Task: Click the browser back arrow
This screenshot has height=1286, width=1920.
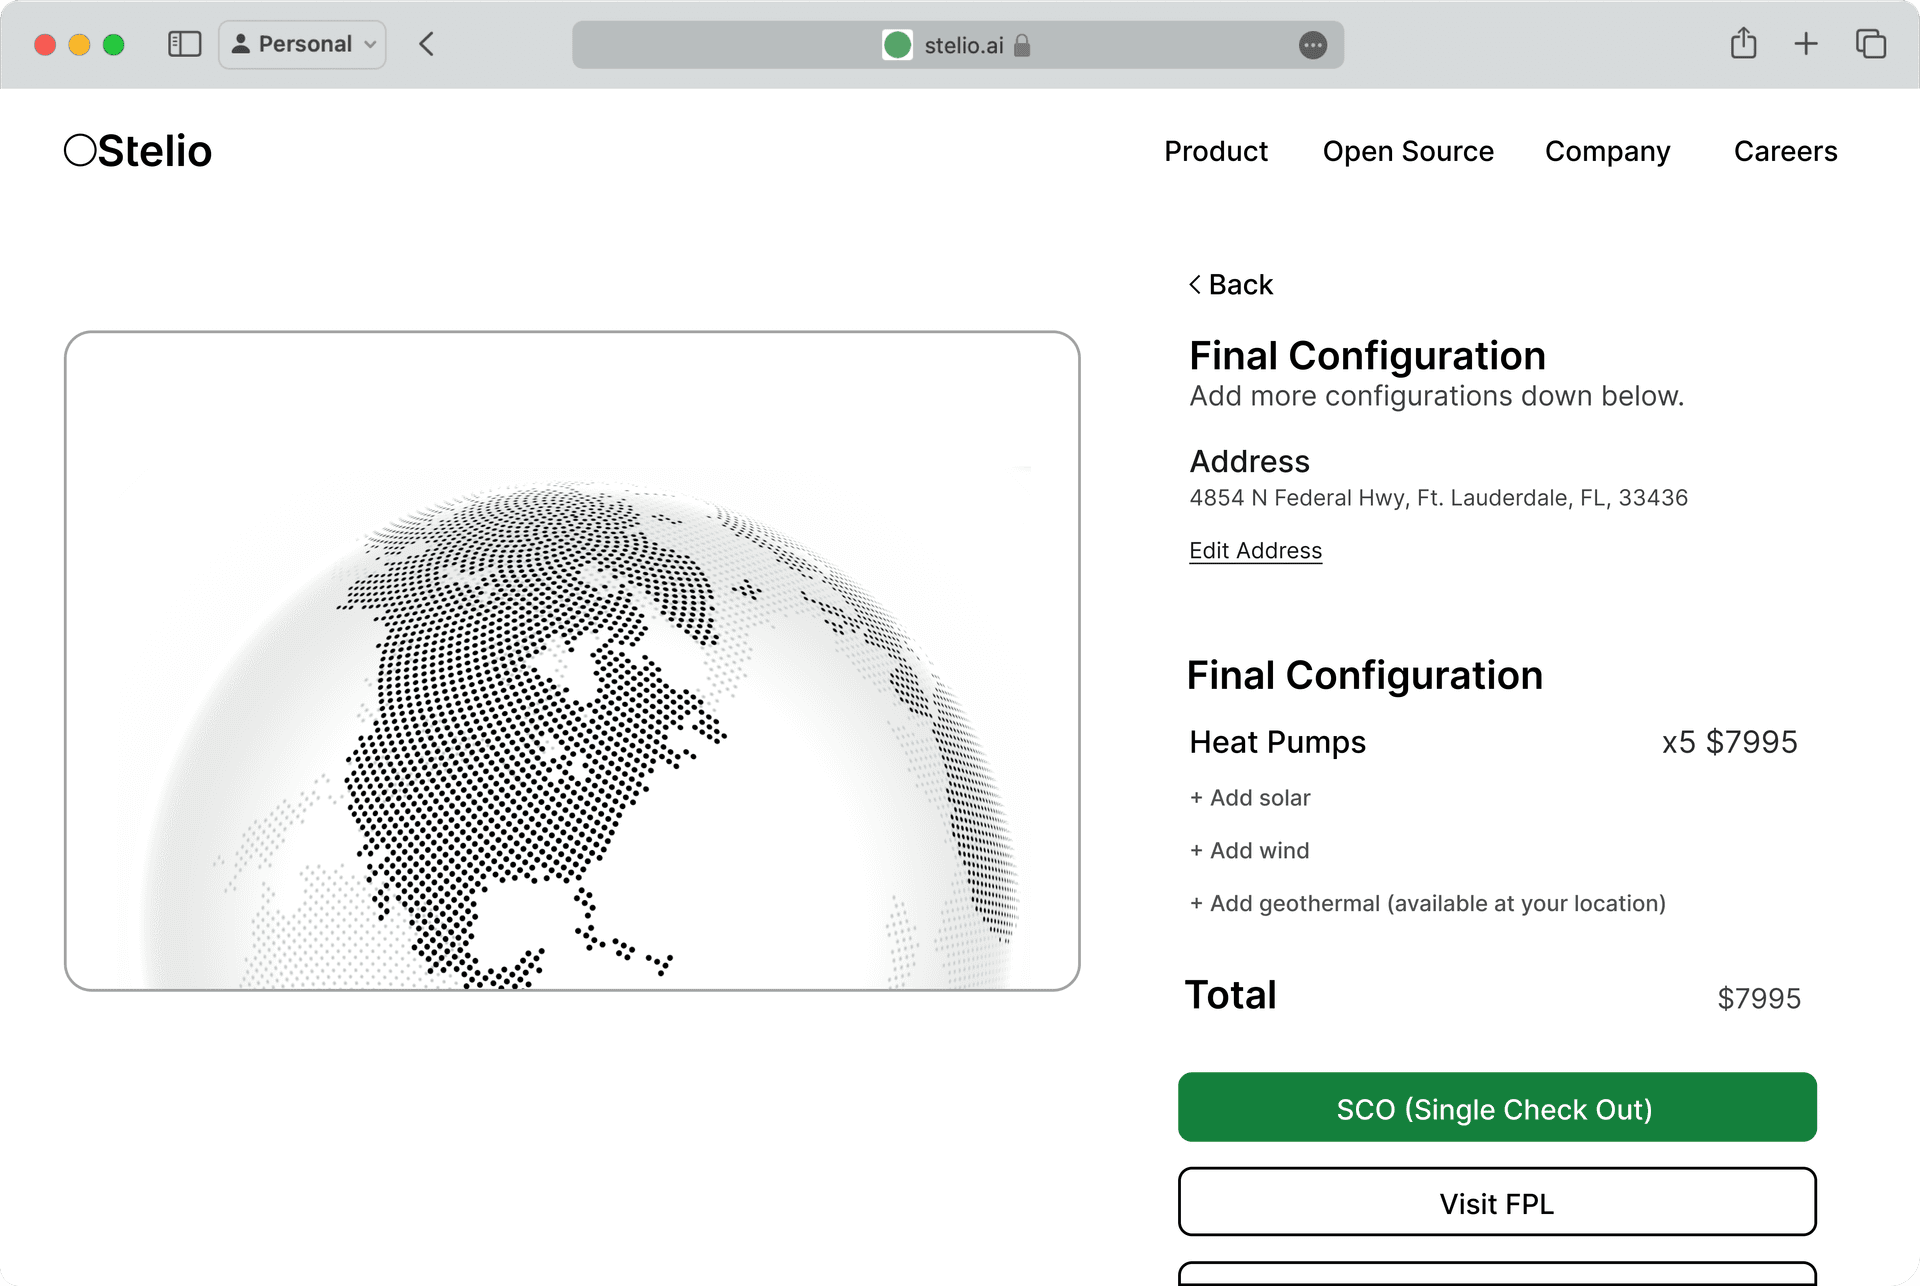Action: pyautogui.click(x=427, y=44)
